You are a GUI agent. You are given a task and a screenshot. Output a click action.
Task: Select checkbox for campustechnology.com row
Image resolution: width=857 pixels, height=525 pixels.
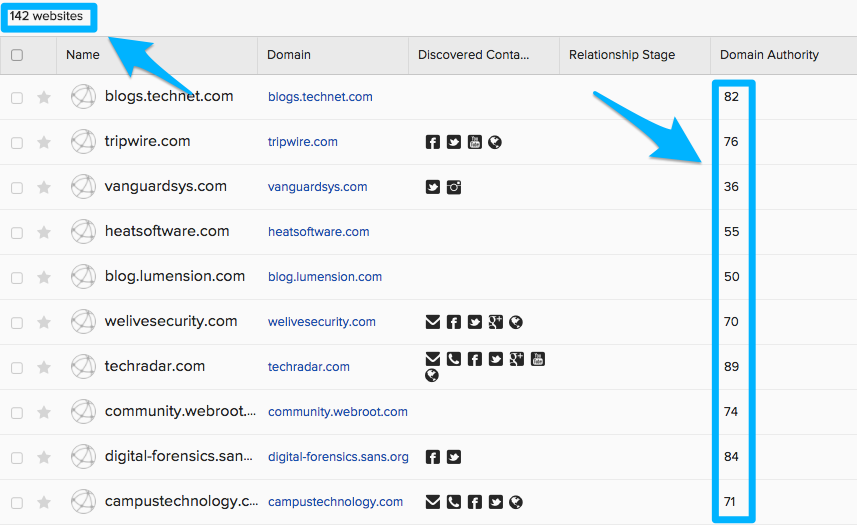(17, 503)
